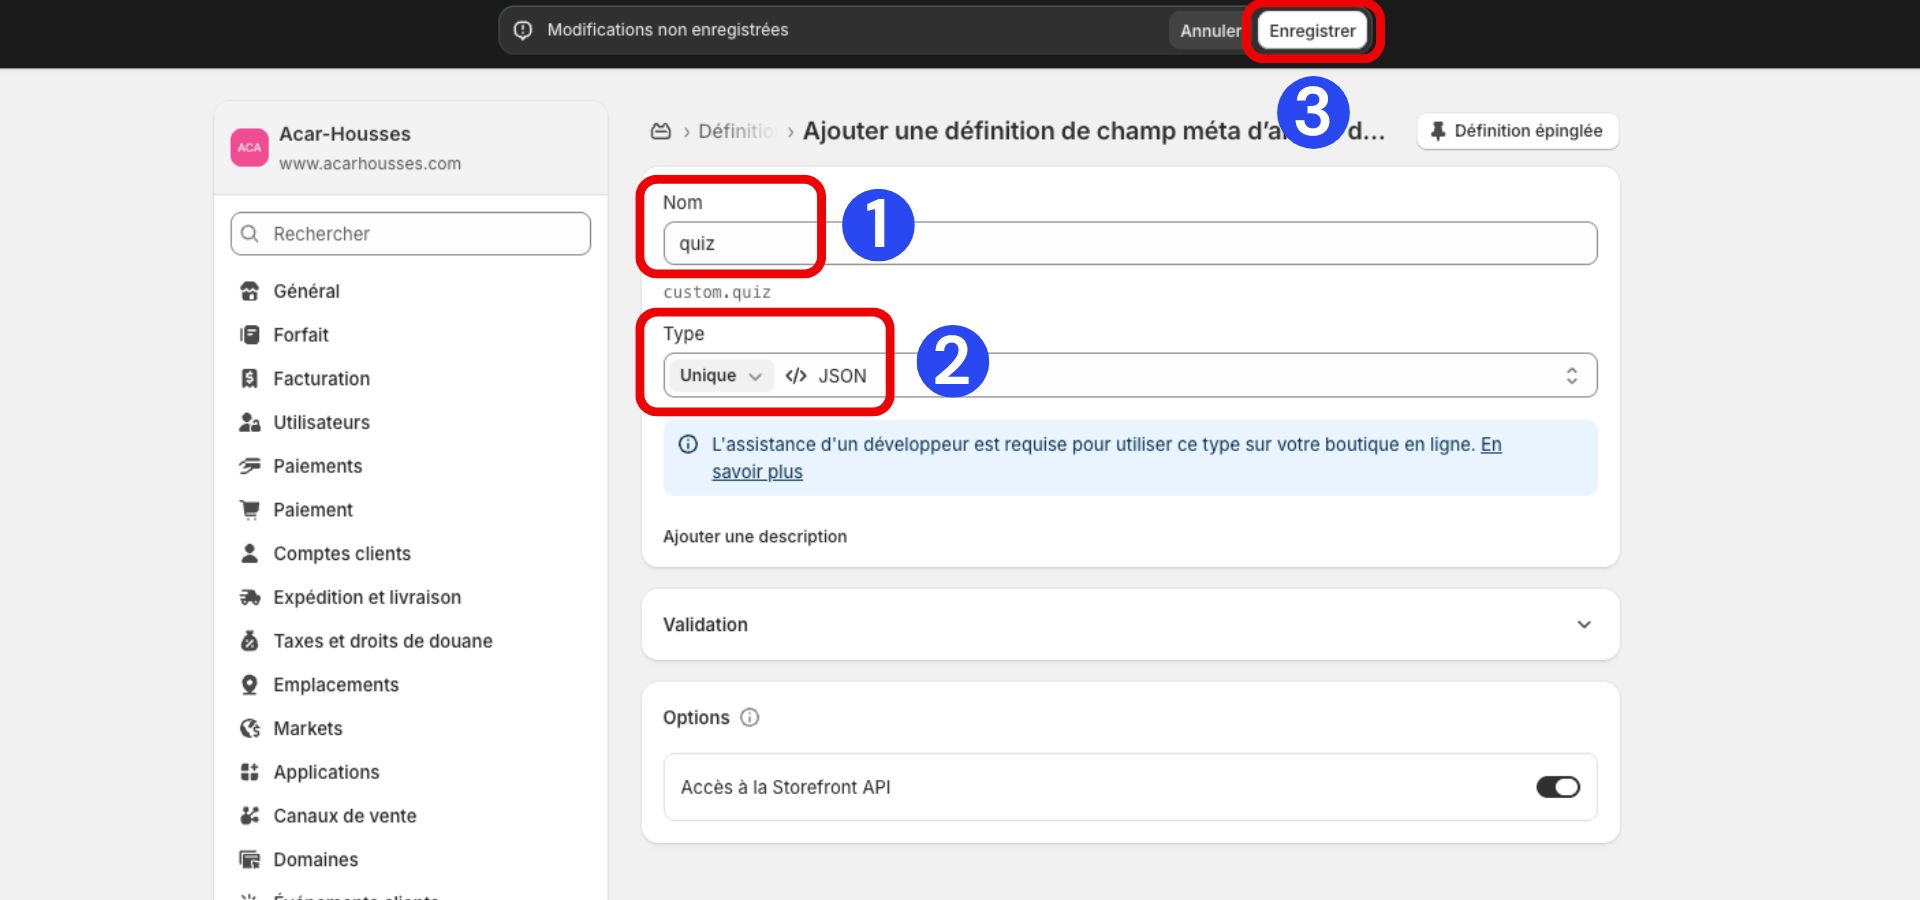Click the Expédition et livraison truck icon
Viewport: 1920px width, 900px height.
tap(250, 597)
